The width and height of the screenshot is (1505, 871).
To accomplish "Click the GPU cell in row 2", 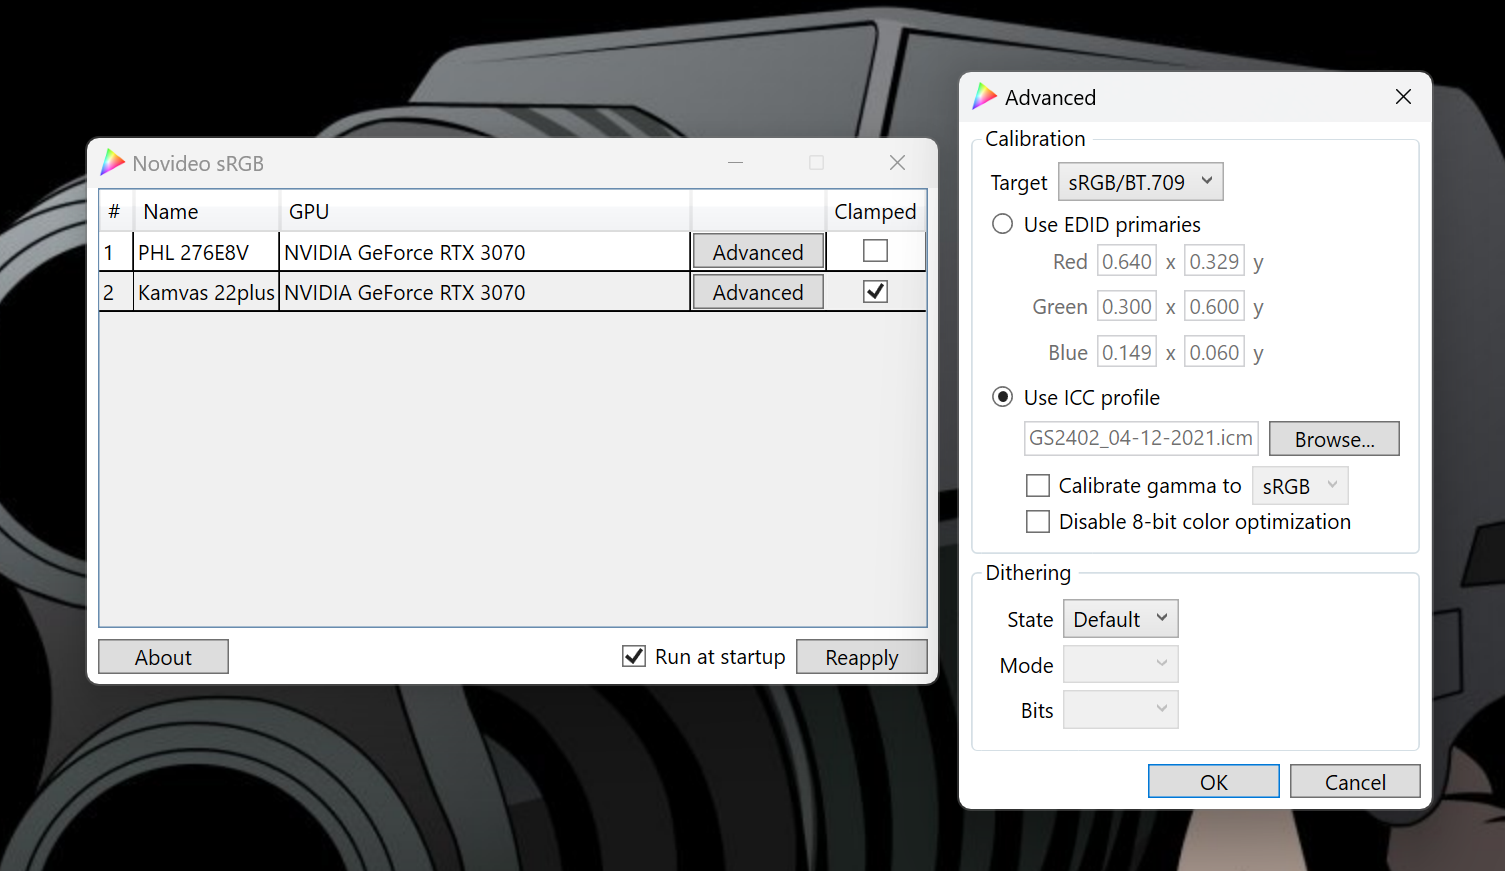I will [x=485, y=292].
